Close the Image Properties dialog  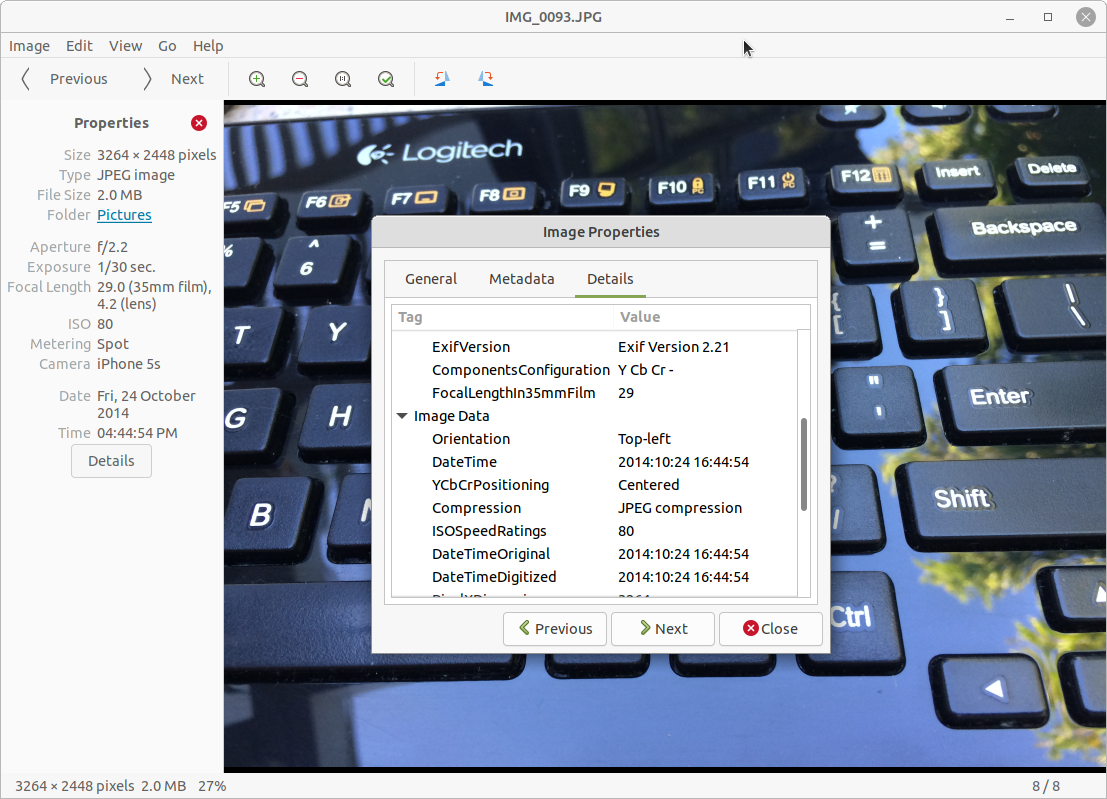[771, 629]
